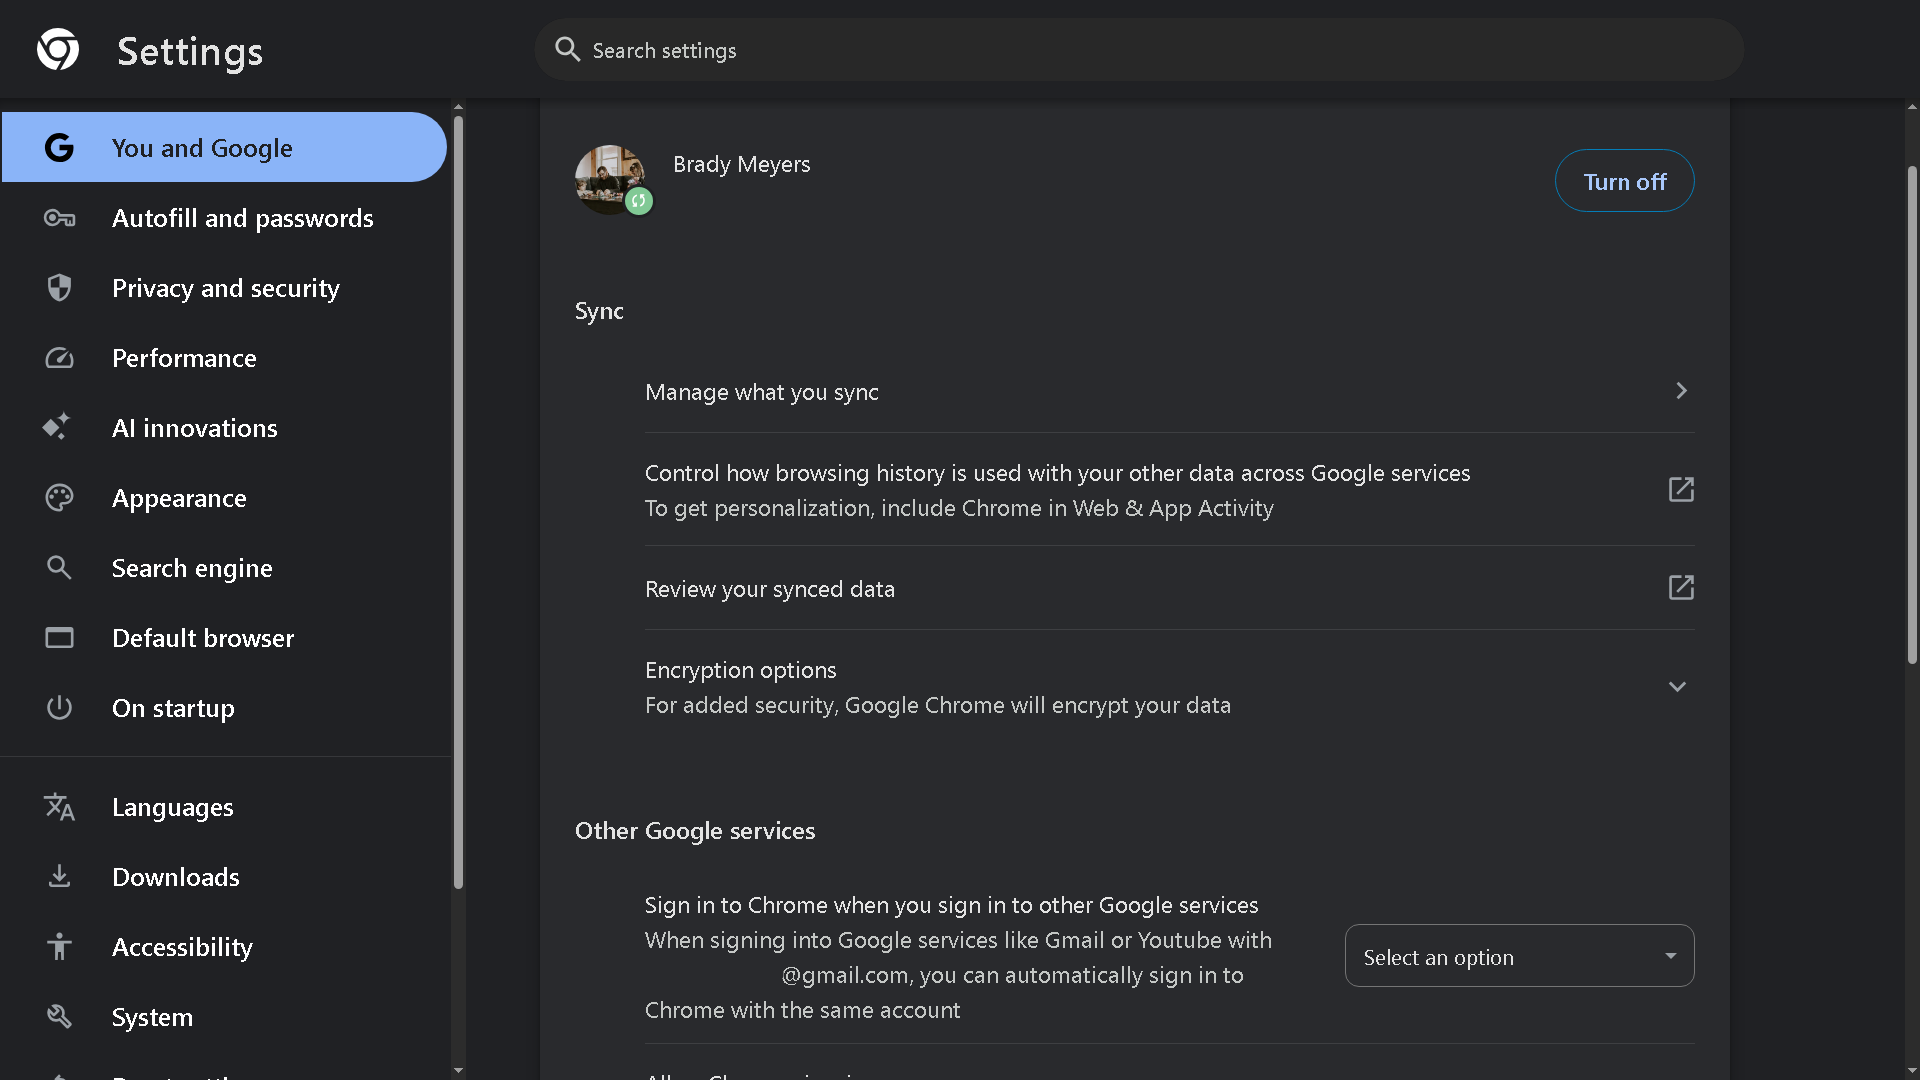Open the Accessibility settings section
Image resolution: width=1920 pixels, height=1080 pixels.
[x=182, y=947]
